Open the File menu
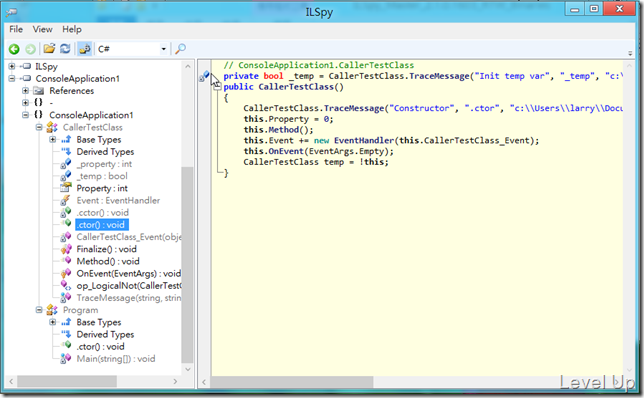Image resolution: width=644 pixels, height=398 pixels. tap(16, 29)
